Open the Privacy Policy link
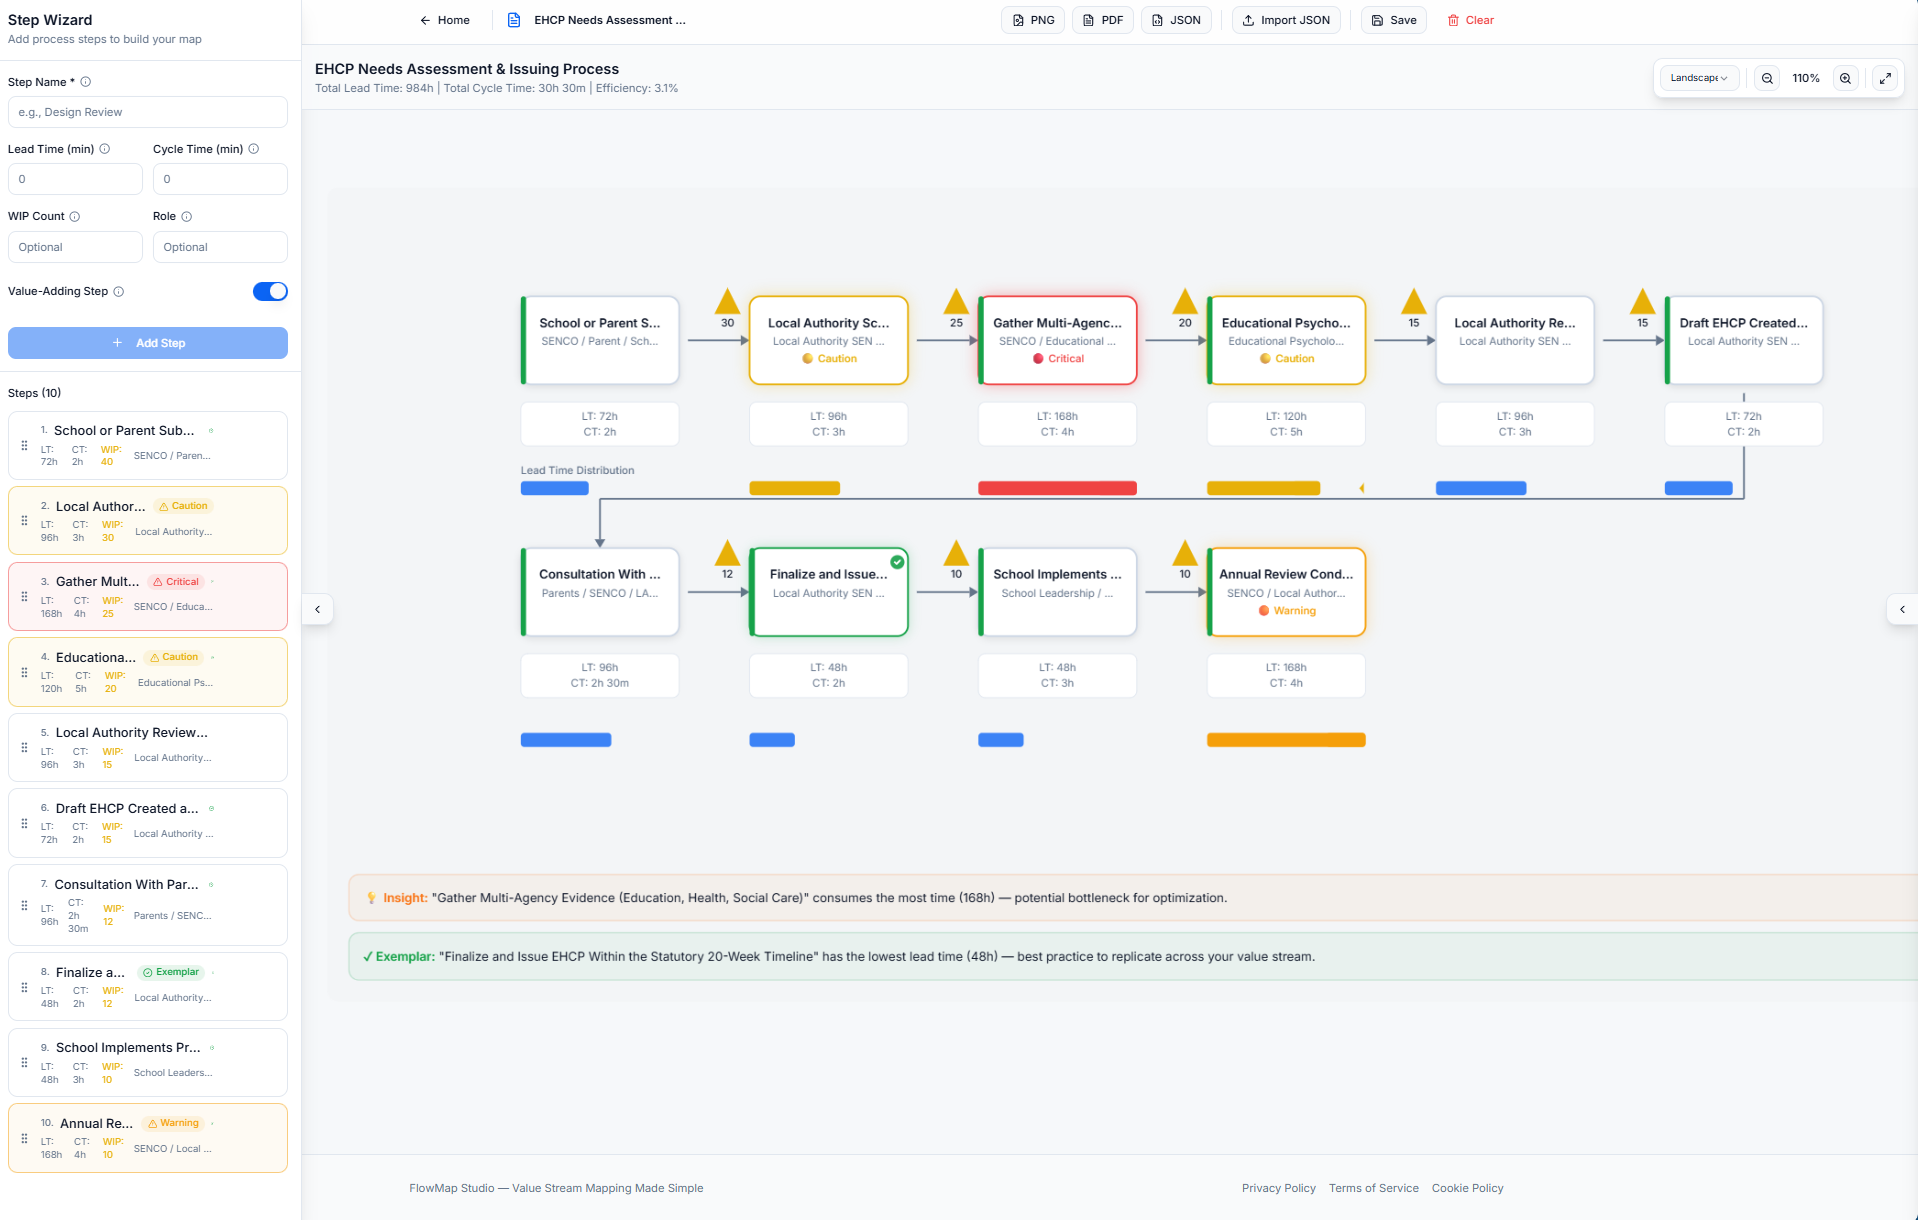Screen dimensions: 1918x1220 click(1278, 1188)
